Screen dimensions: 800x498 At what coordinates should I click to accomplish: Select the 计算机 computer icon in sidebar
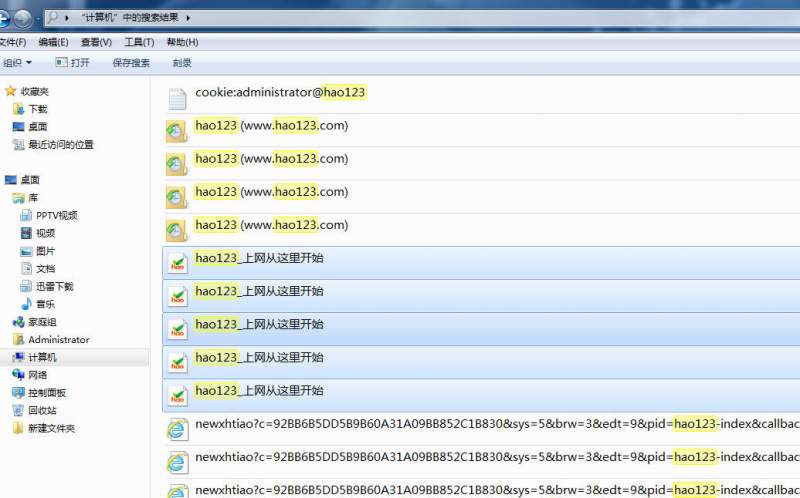[18, 357]
